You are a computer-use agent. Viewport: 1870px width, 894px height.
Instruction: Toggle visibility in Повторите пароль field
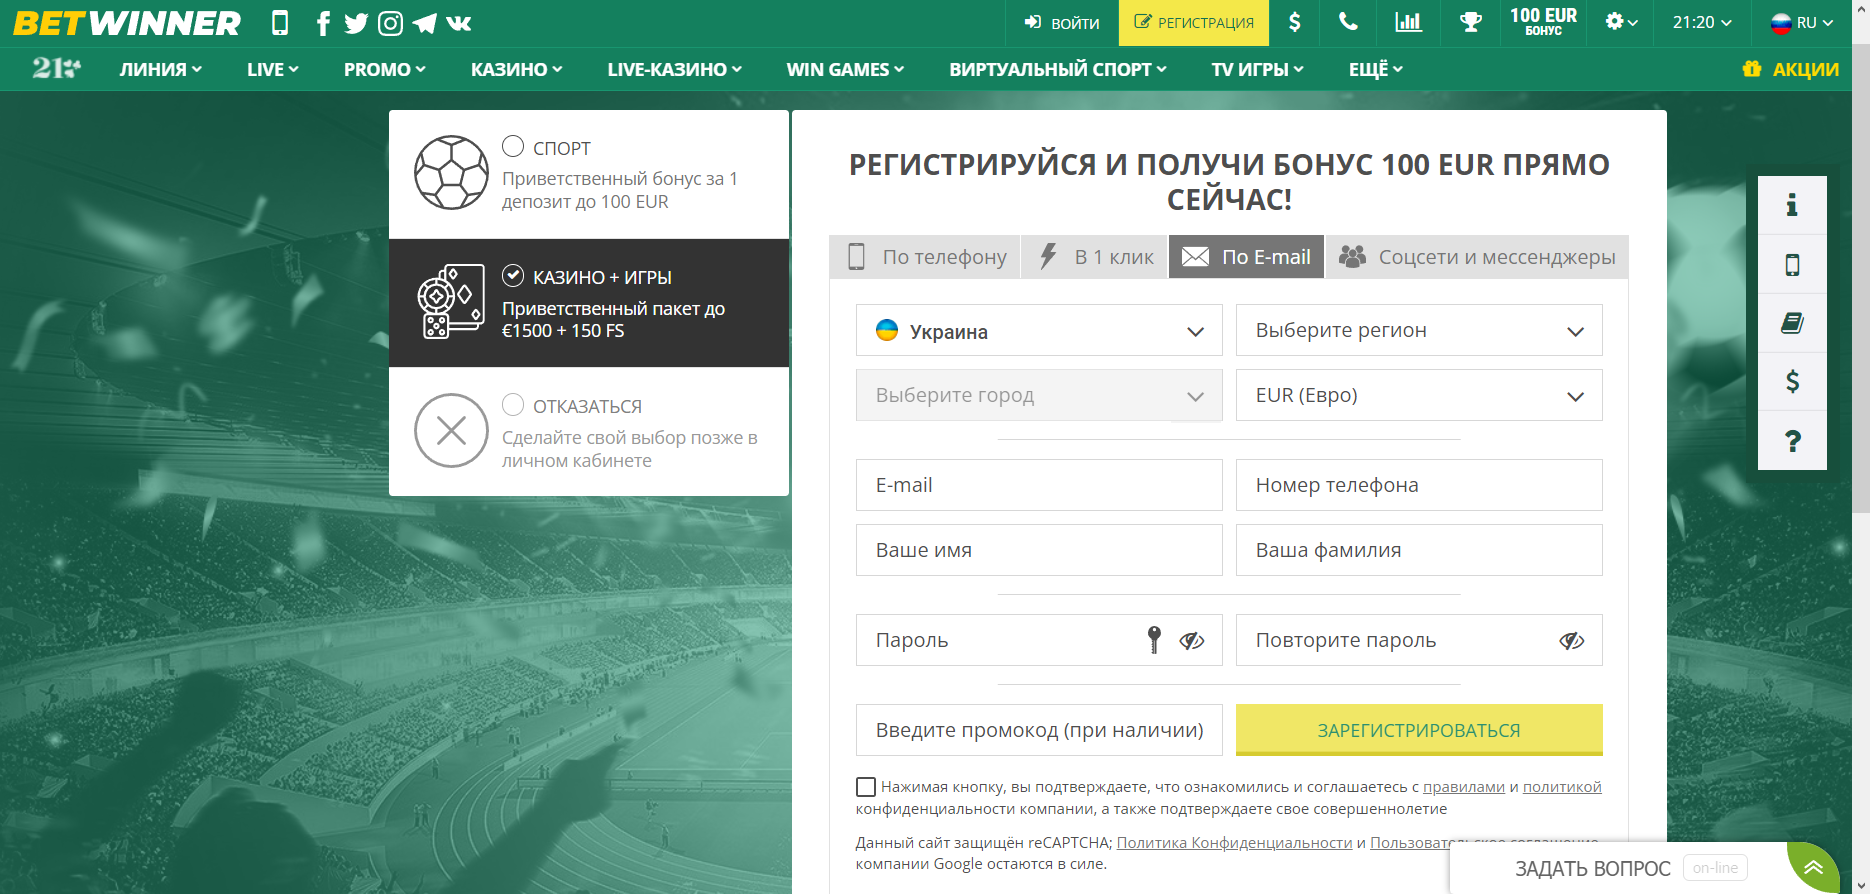tap(1571, 641)
